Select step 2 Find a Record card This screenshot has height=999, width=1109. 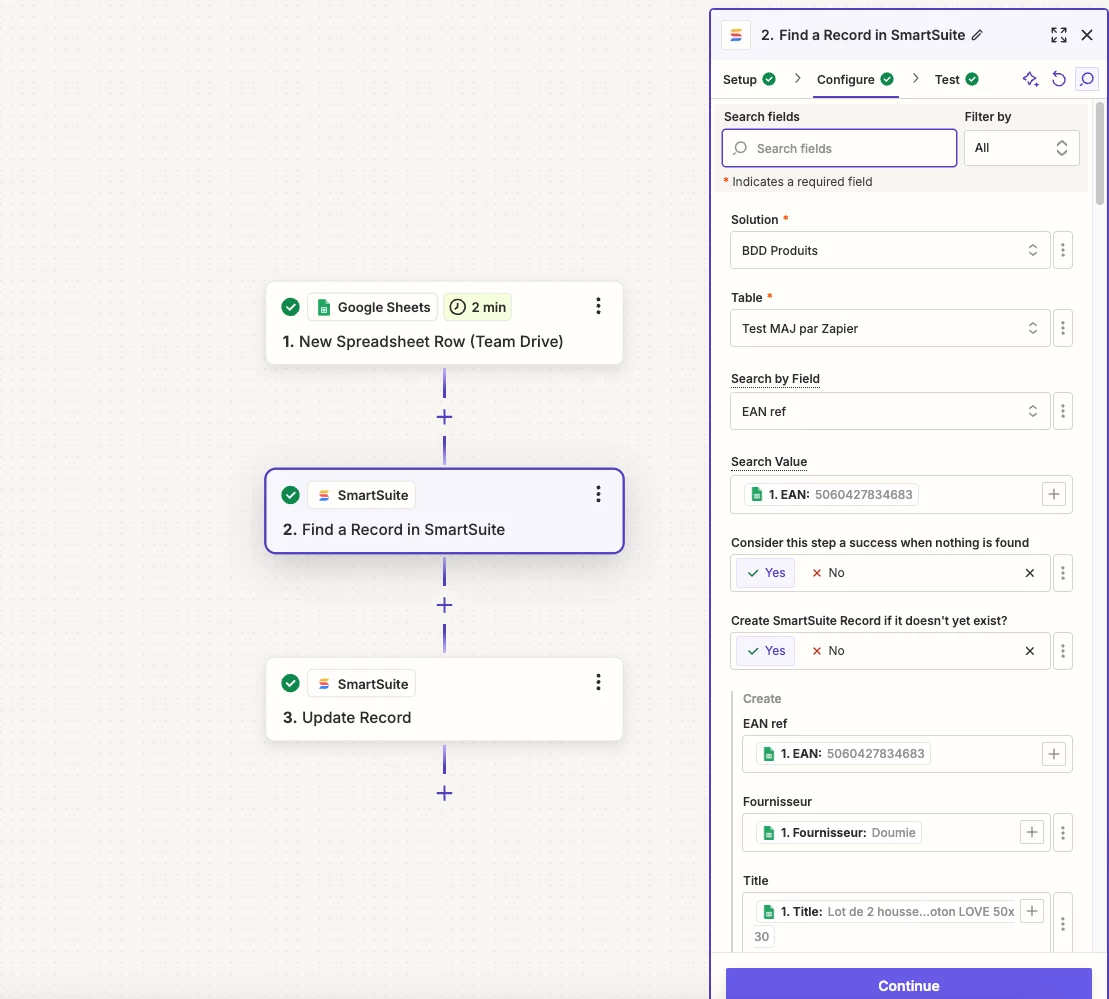[x=444, y=511]
